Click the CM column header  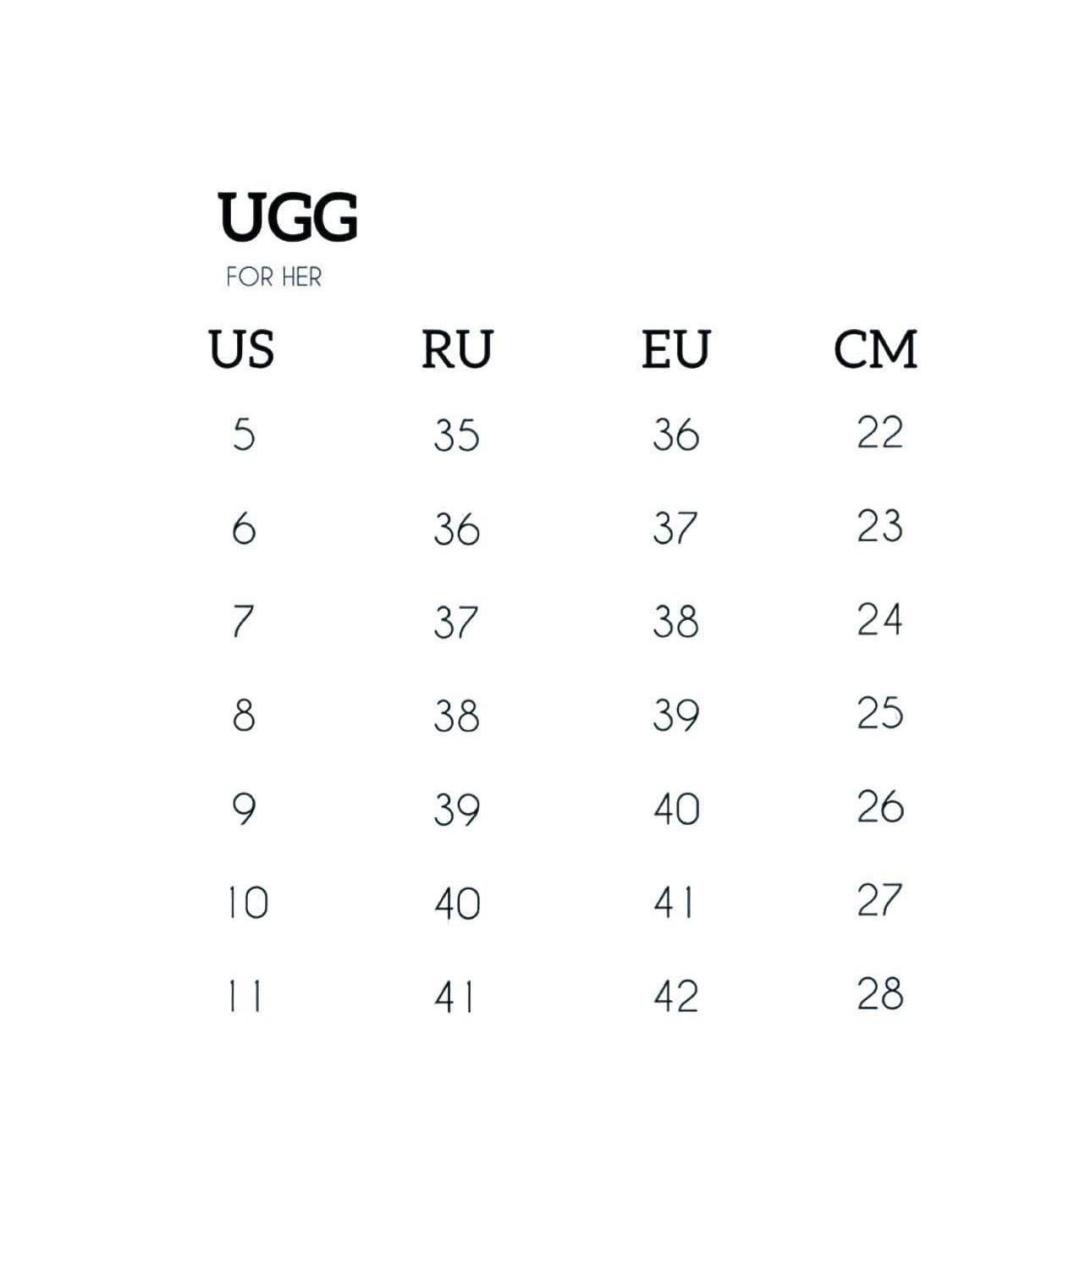(x=876, y=350)
